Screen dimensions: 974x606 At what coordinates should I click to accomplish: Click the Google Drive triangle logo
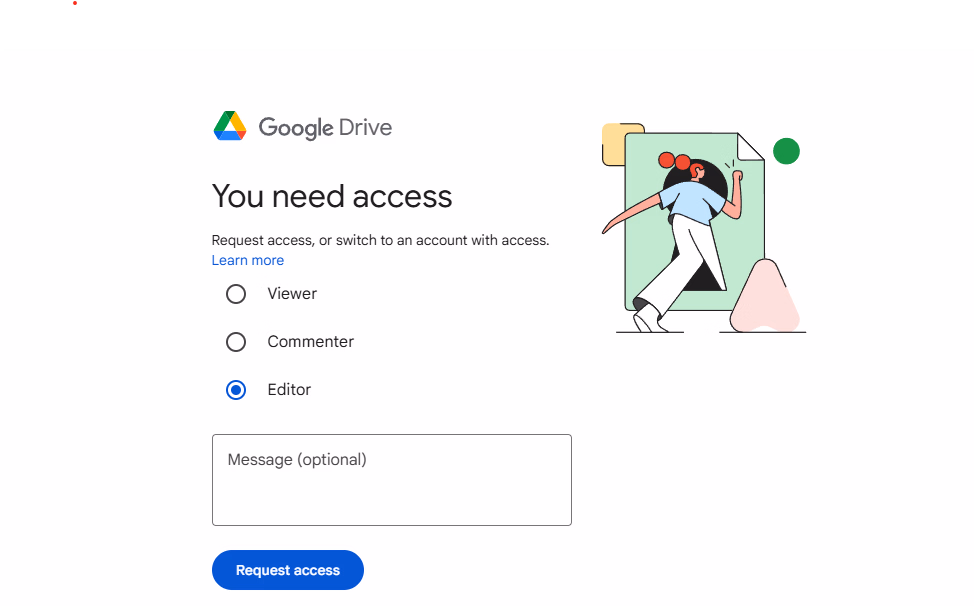(230, 126)
